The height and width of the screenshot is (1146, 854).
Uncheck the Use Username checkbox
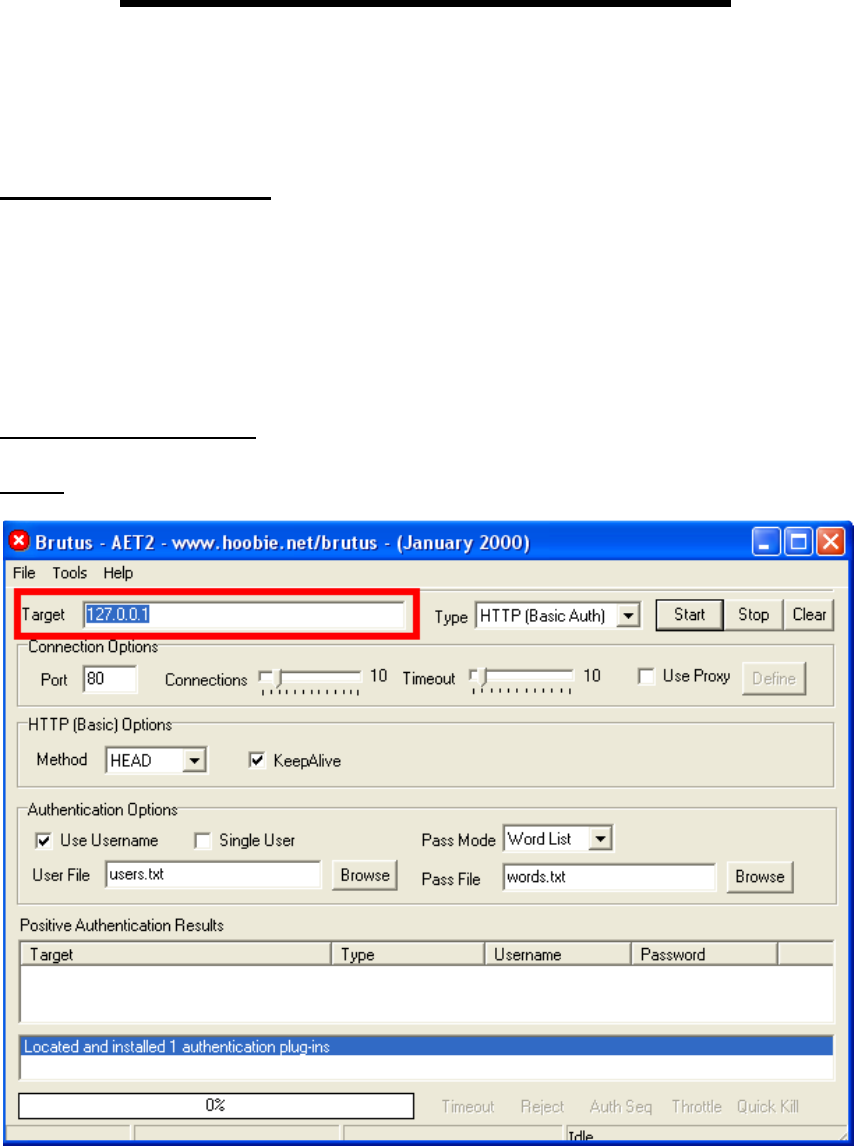pos(44,841)
